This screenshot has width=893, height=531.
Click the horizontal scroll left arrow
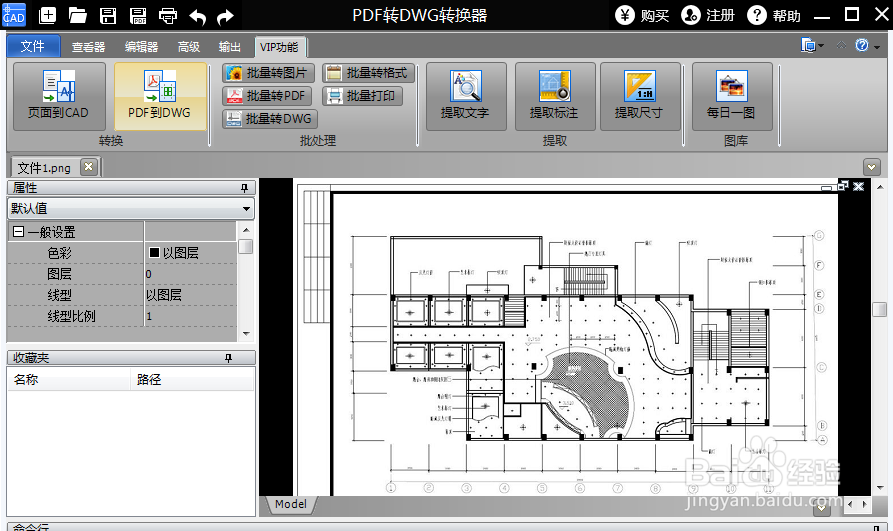850,504
